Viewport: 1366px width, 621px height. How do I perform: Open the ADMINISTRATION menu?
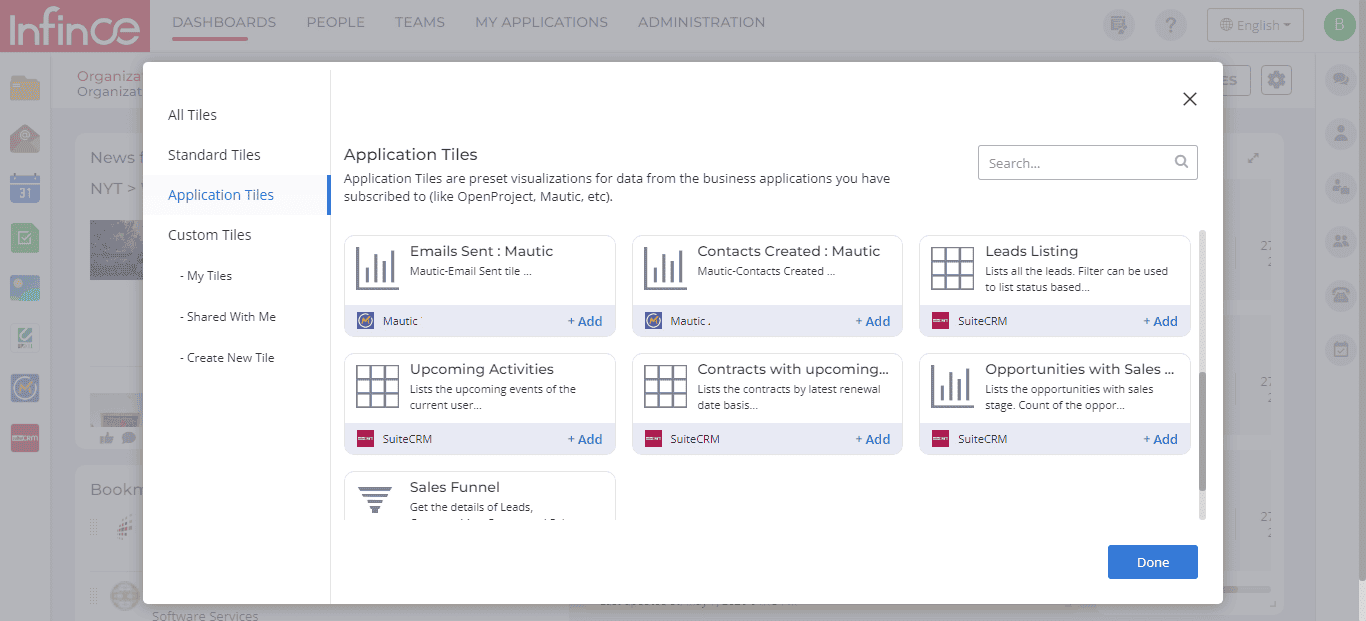701,22
